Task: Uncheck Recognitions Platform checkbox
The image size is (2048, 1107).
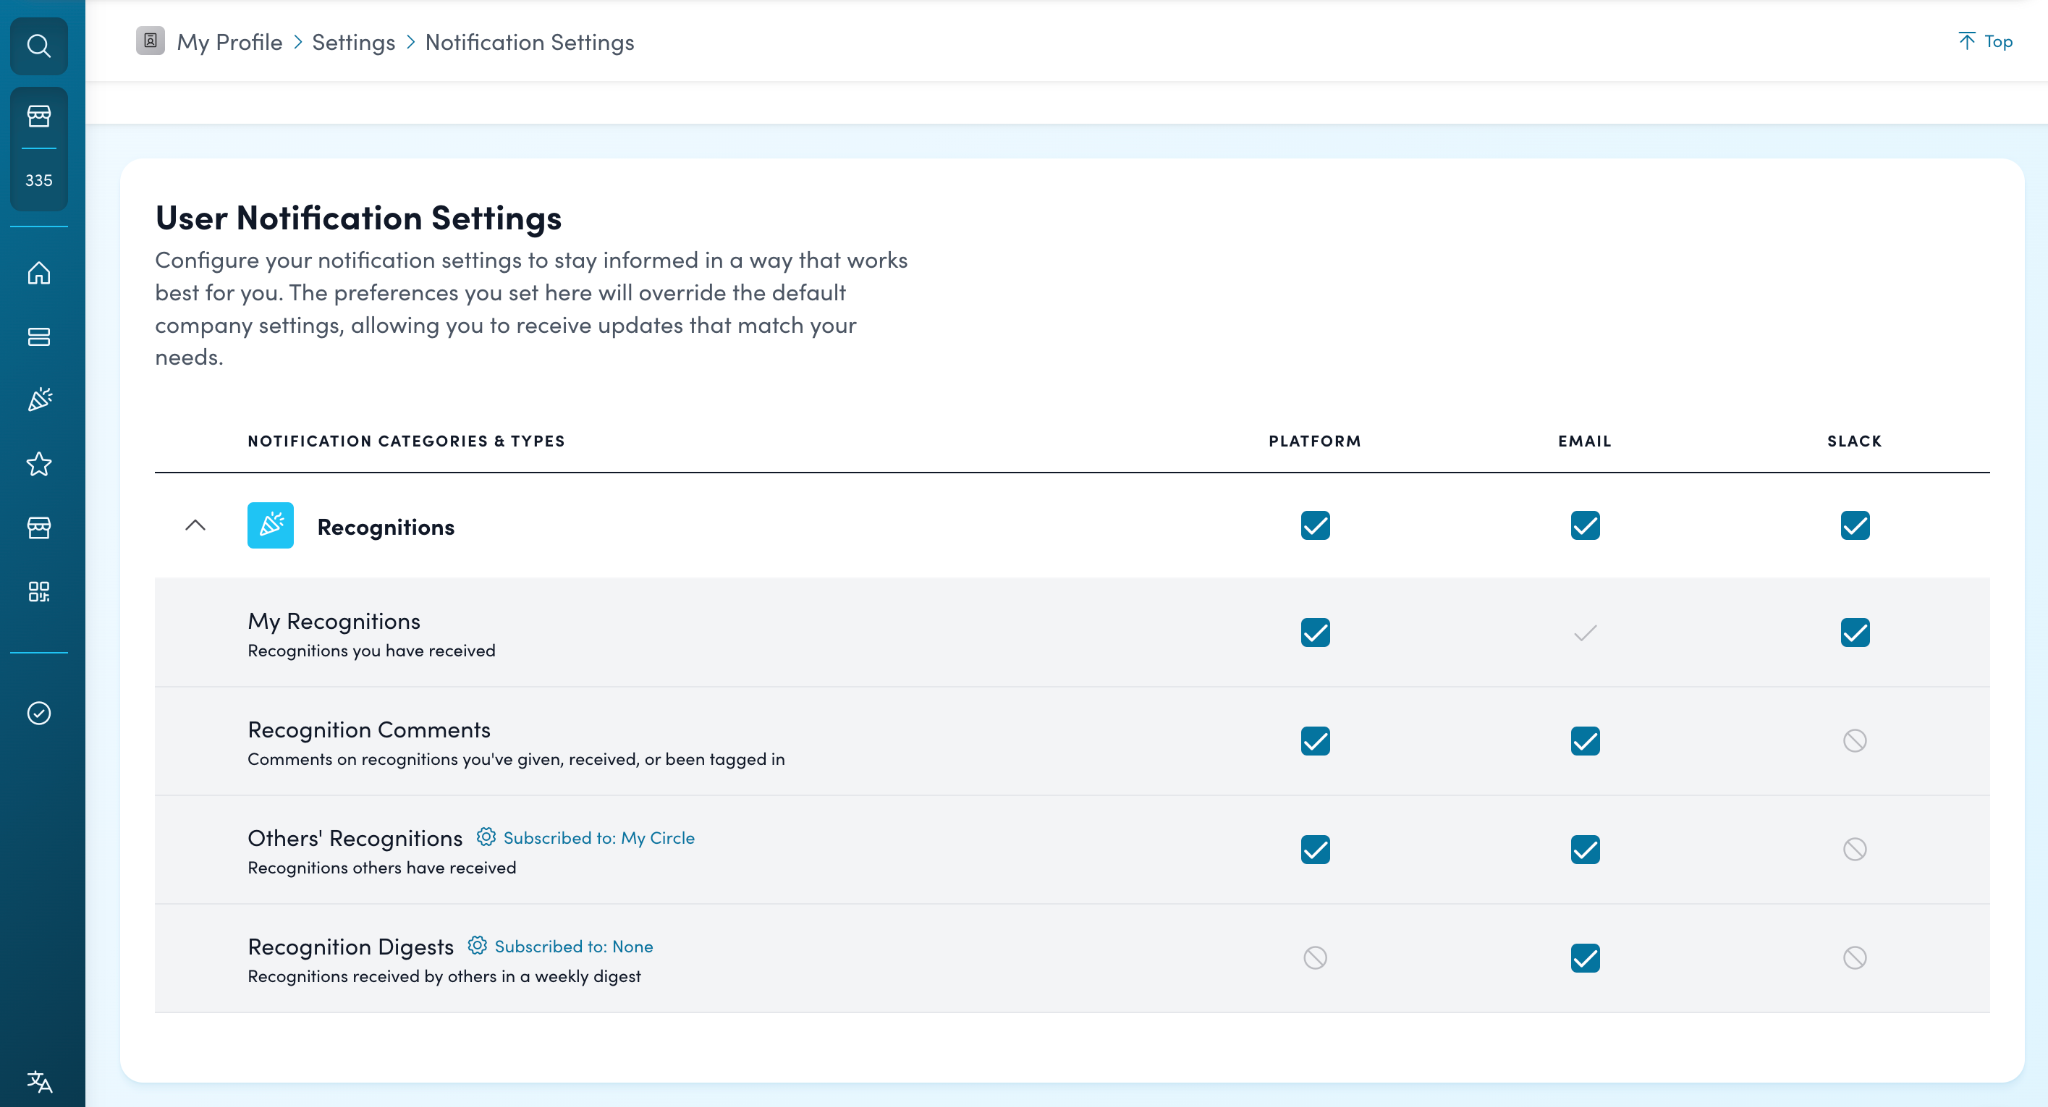Action: point(1315,526)
